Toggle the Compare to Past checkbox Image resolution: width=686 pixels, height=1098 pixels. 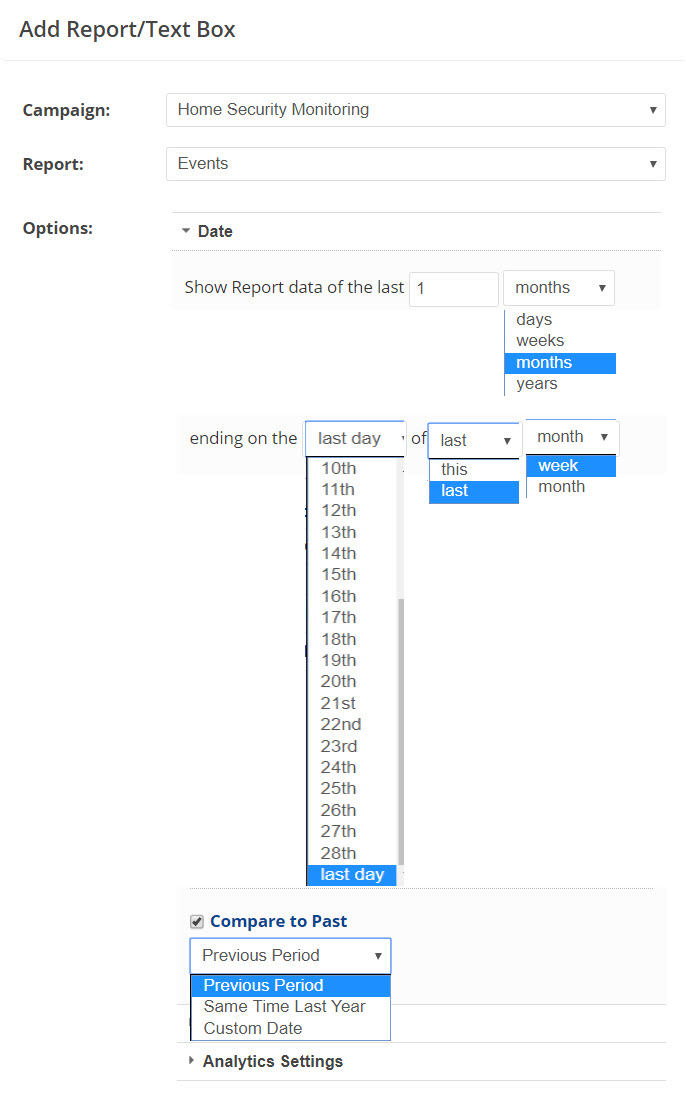click(x=197, y=922)
